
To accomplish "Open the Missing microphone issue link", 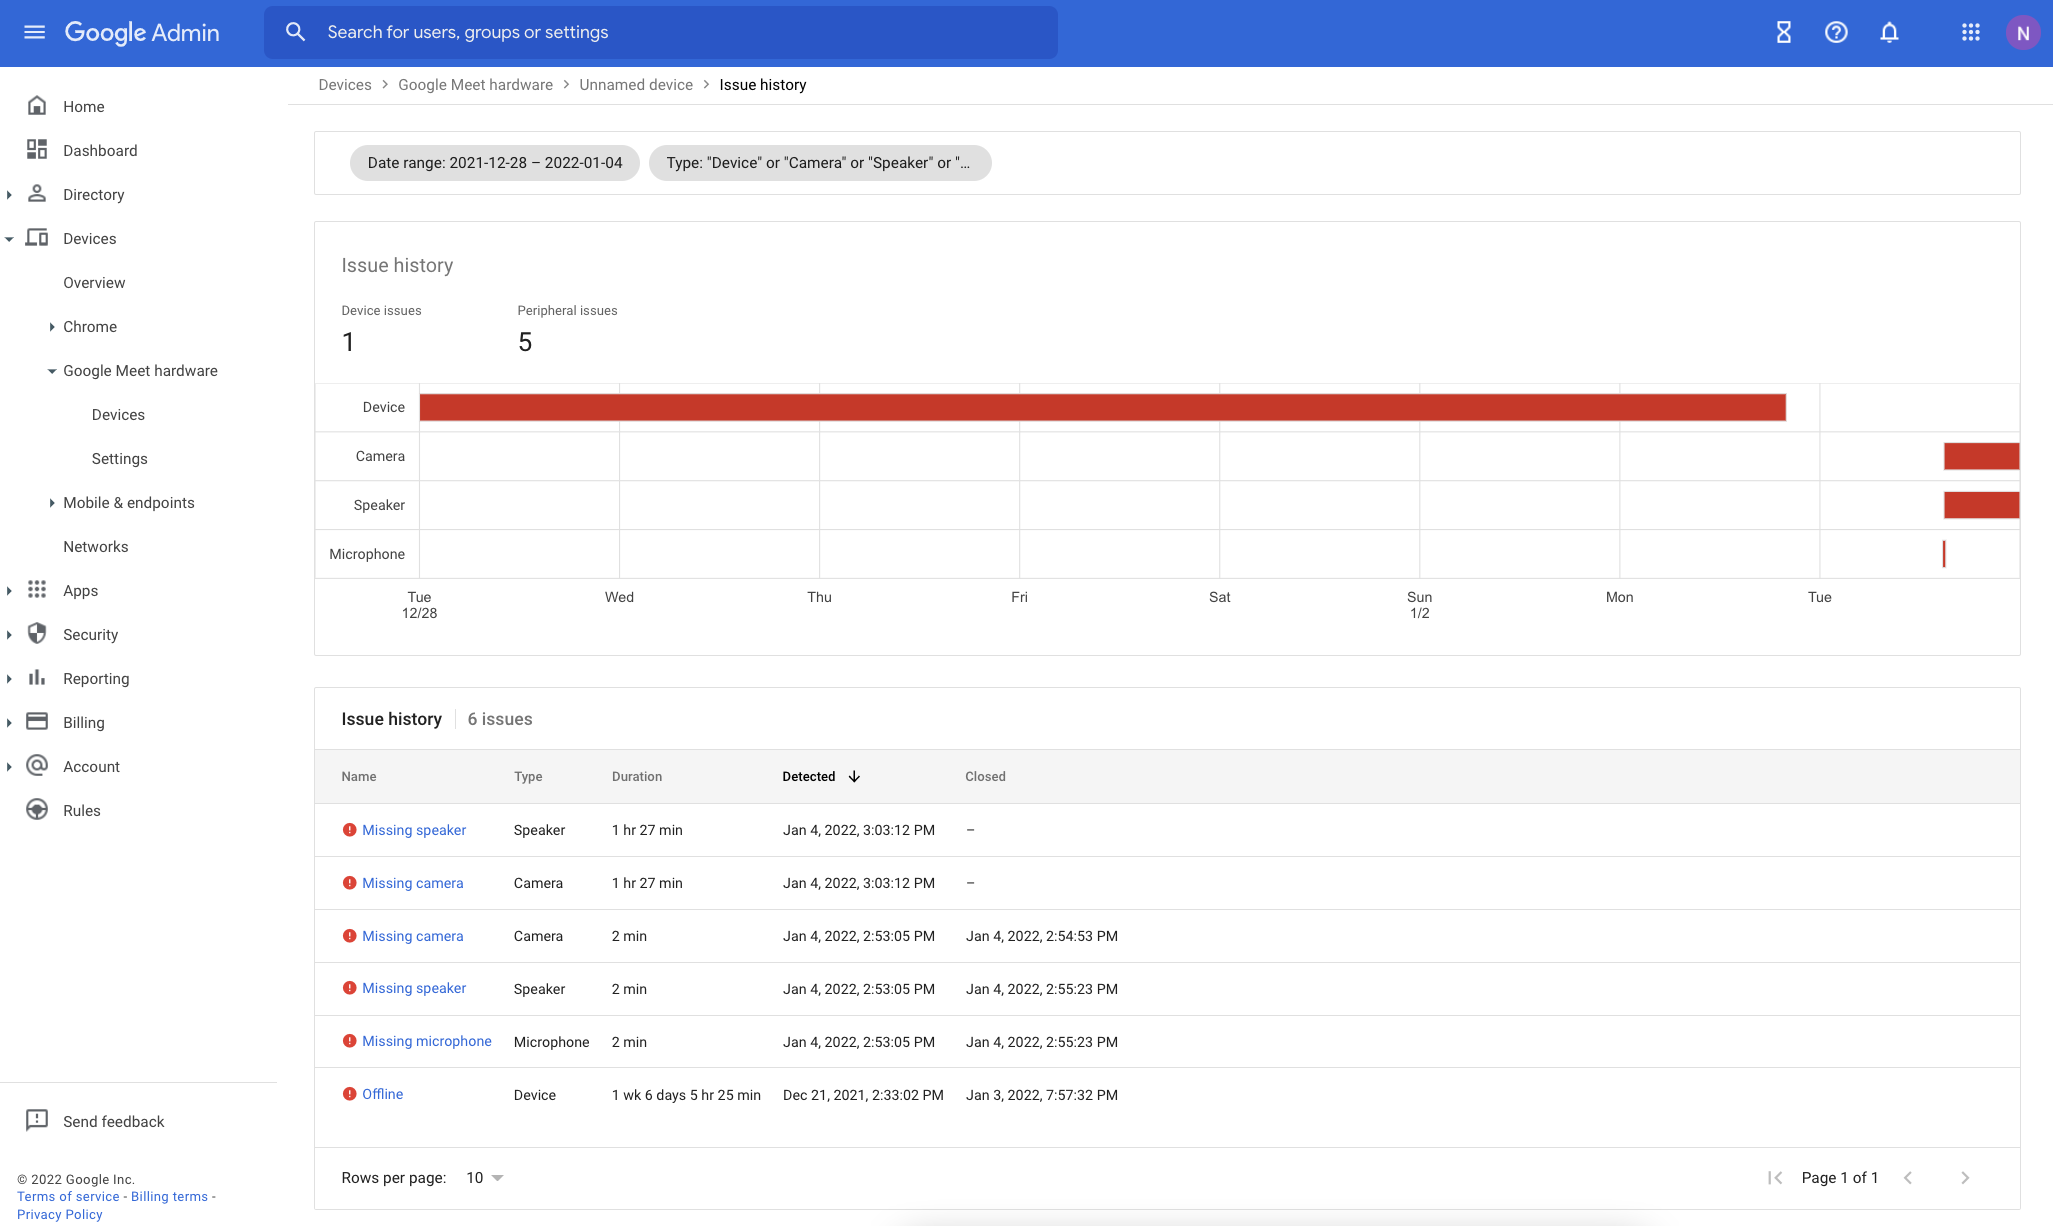I will [426, 1041].
